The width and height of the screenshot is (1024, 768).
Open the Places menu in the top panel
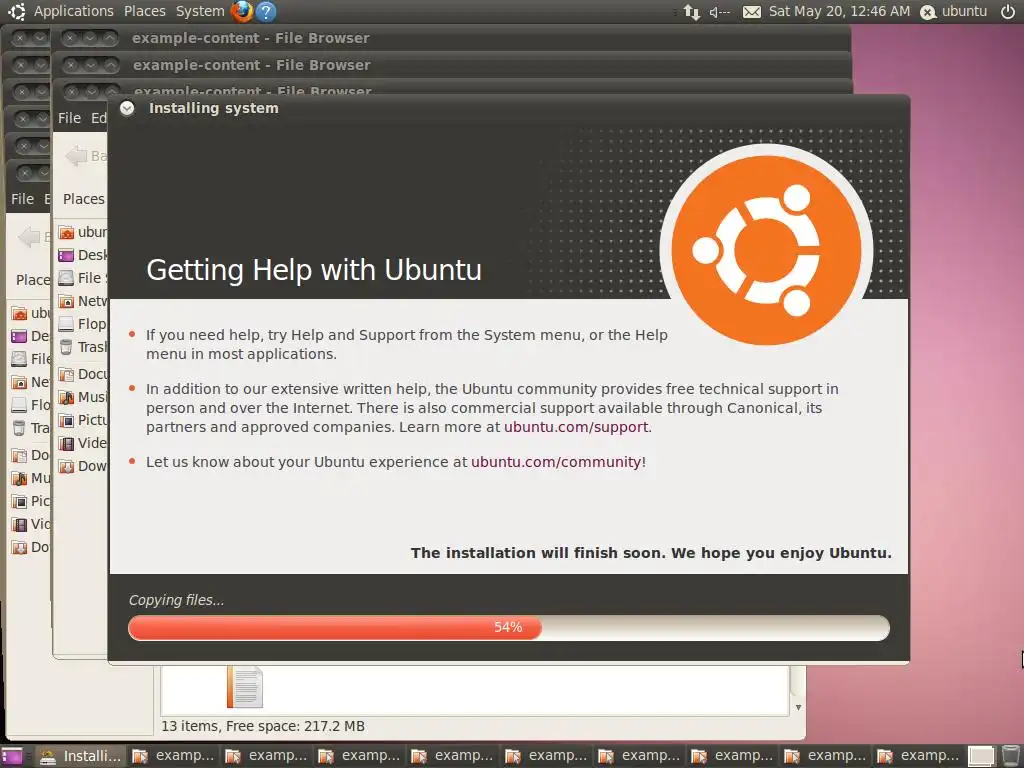click(x=144, y=11)
